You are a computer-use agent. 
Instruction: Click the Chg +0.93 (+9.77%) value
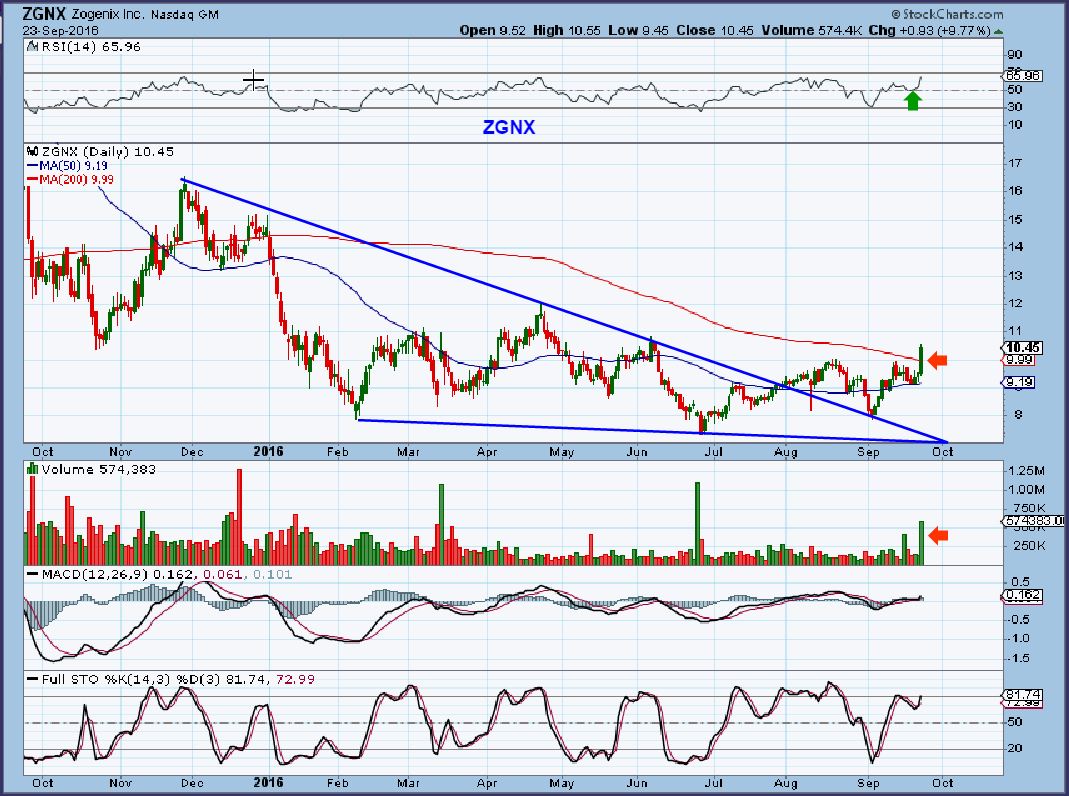(929, 30)
